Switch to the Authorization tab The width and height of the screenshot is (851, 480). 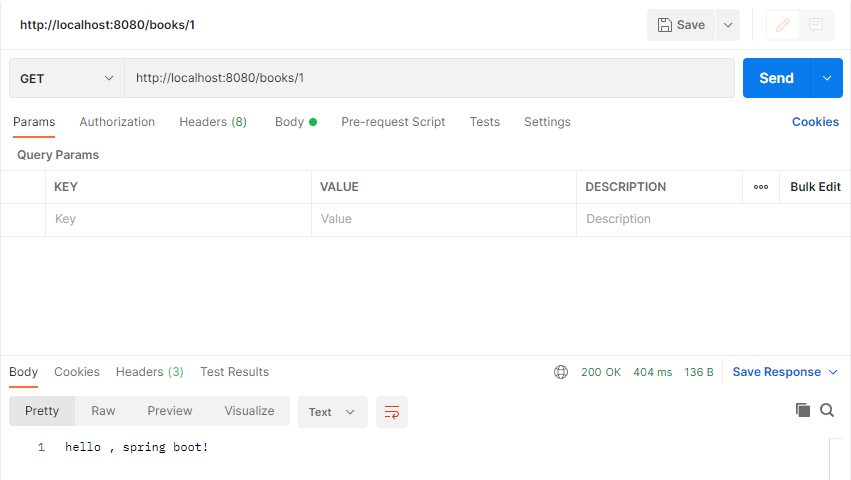click(117, 122)
